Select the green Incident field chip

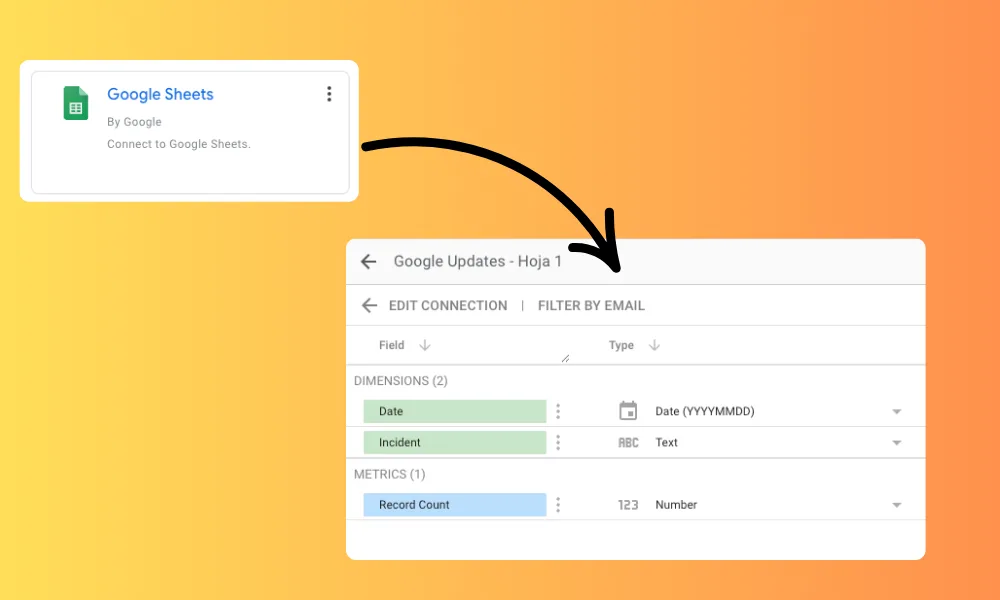tap(454, 442)
